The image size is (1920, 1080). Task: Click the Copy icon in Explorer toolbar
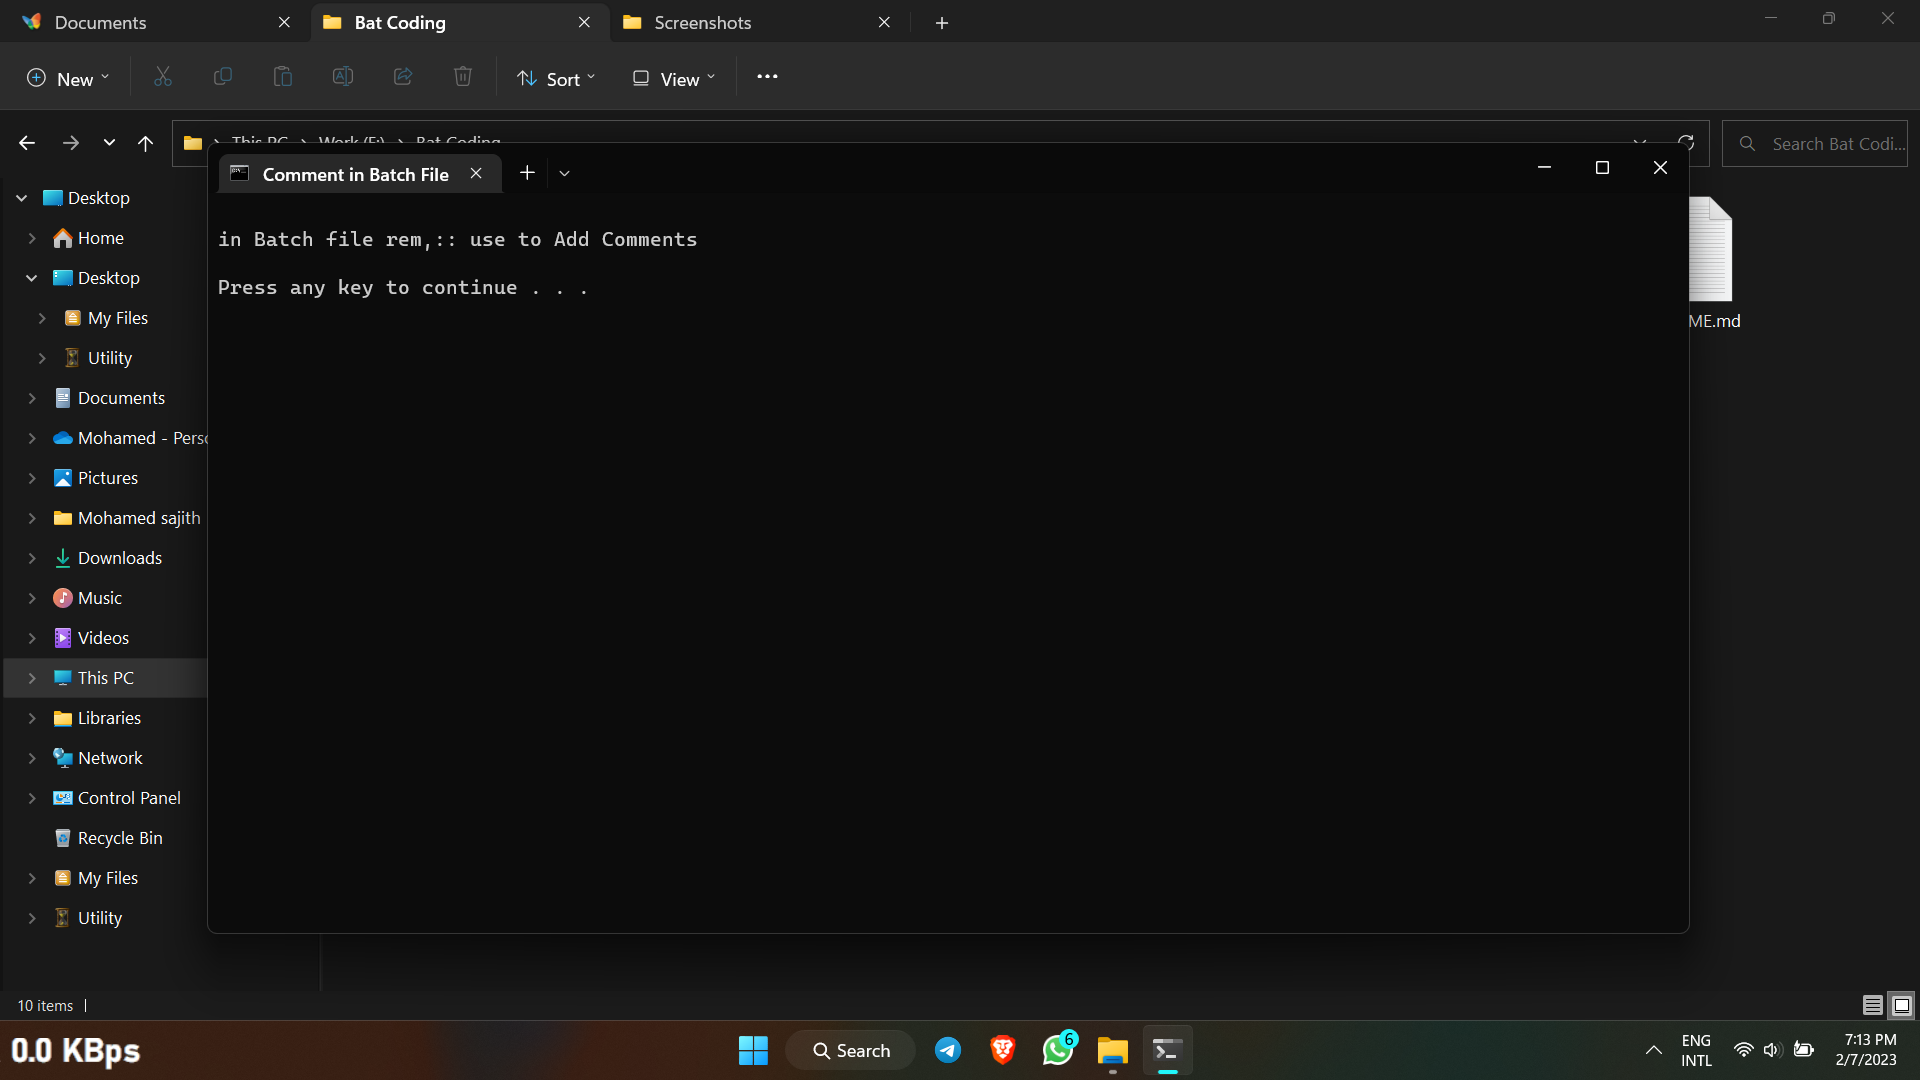[x=223, y=77]
